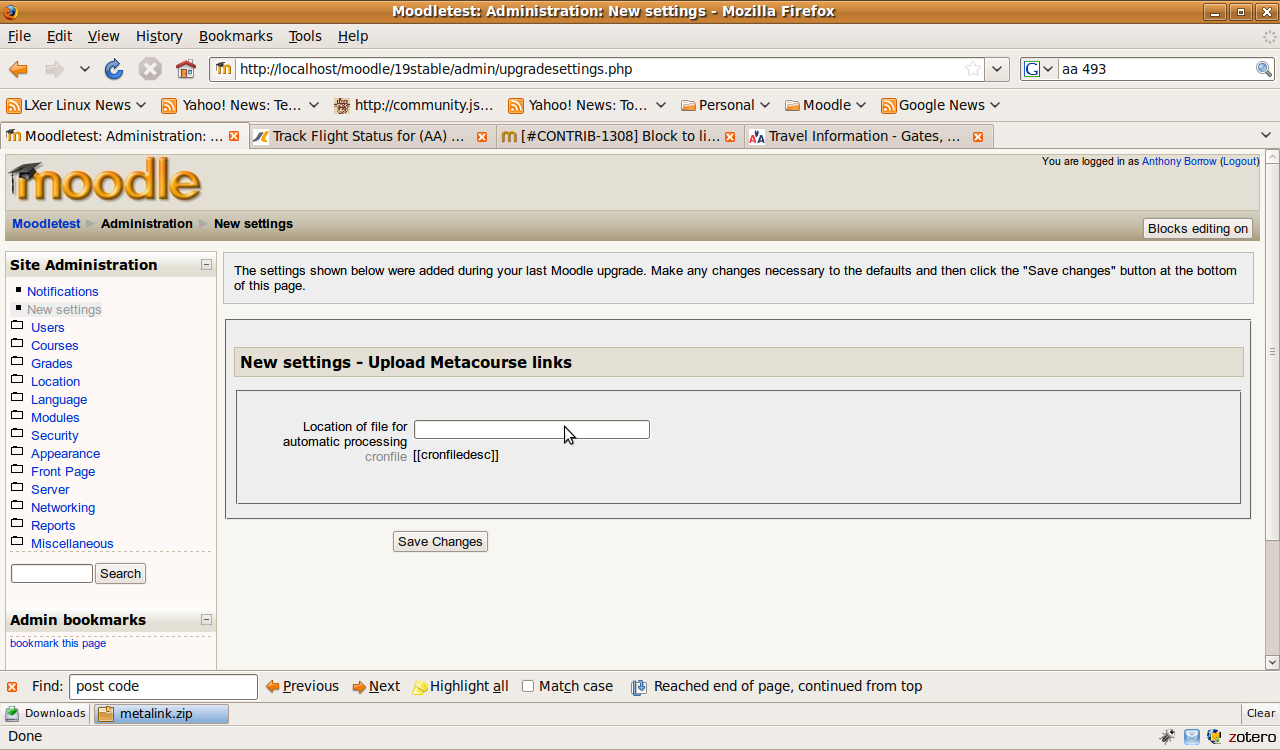Open the File menu

19,36
